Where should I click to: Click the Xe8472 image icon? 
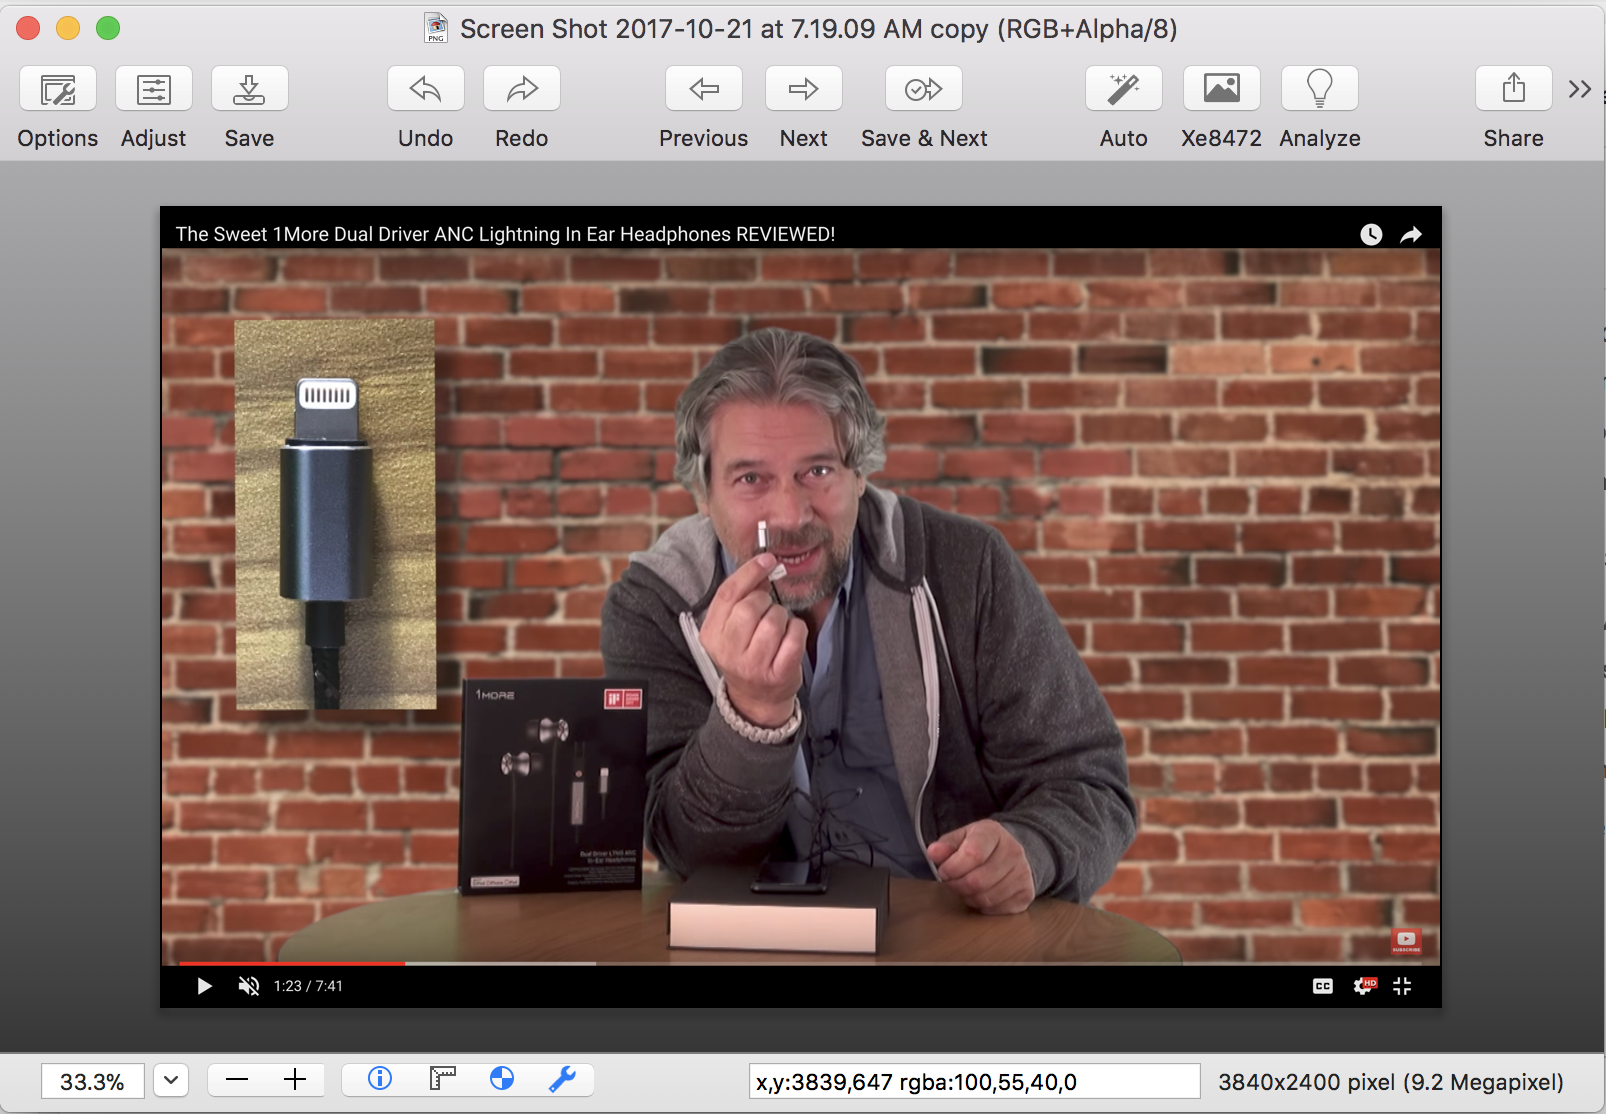(x=1221, y=90)
